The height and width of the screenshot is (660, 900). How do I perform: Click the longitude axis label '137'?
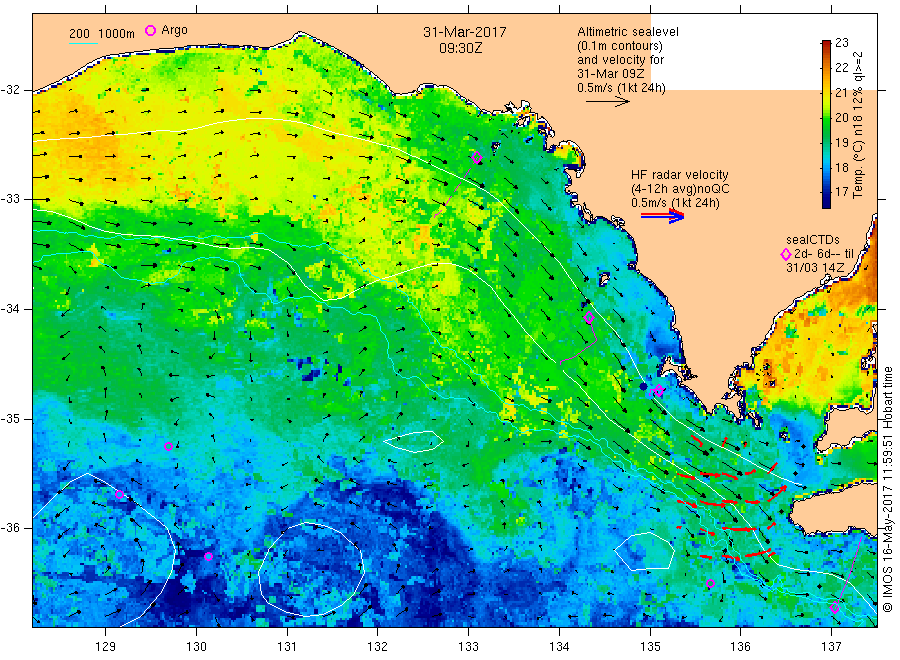(x=831, y=647)
